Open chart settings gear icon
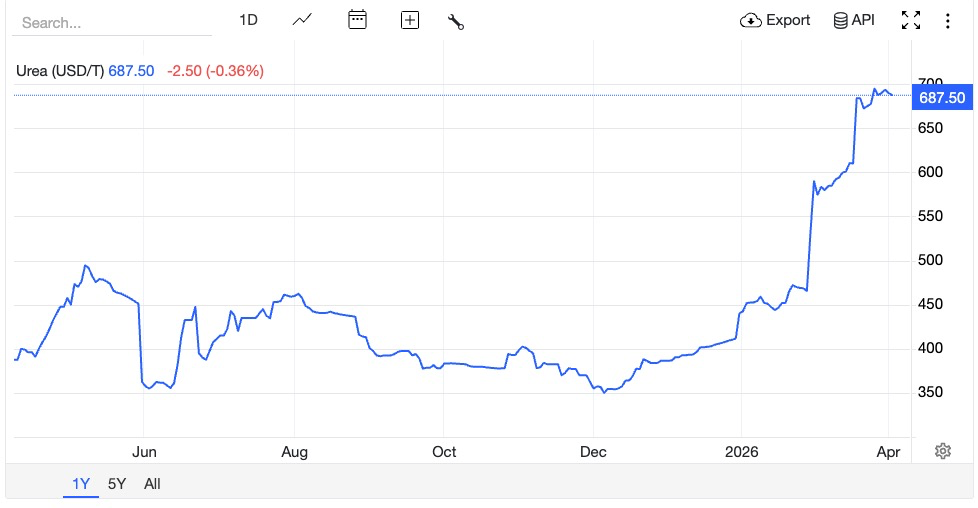Viewport: 978px width, 508px height. 942,451
